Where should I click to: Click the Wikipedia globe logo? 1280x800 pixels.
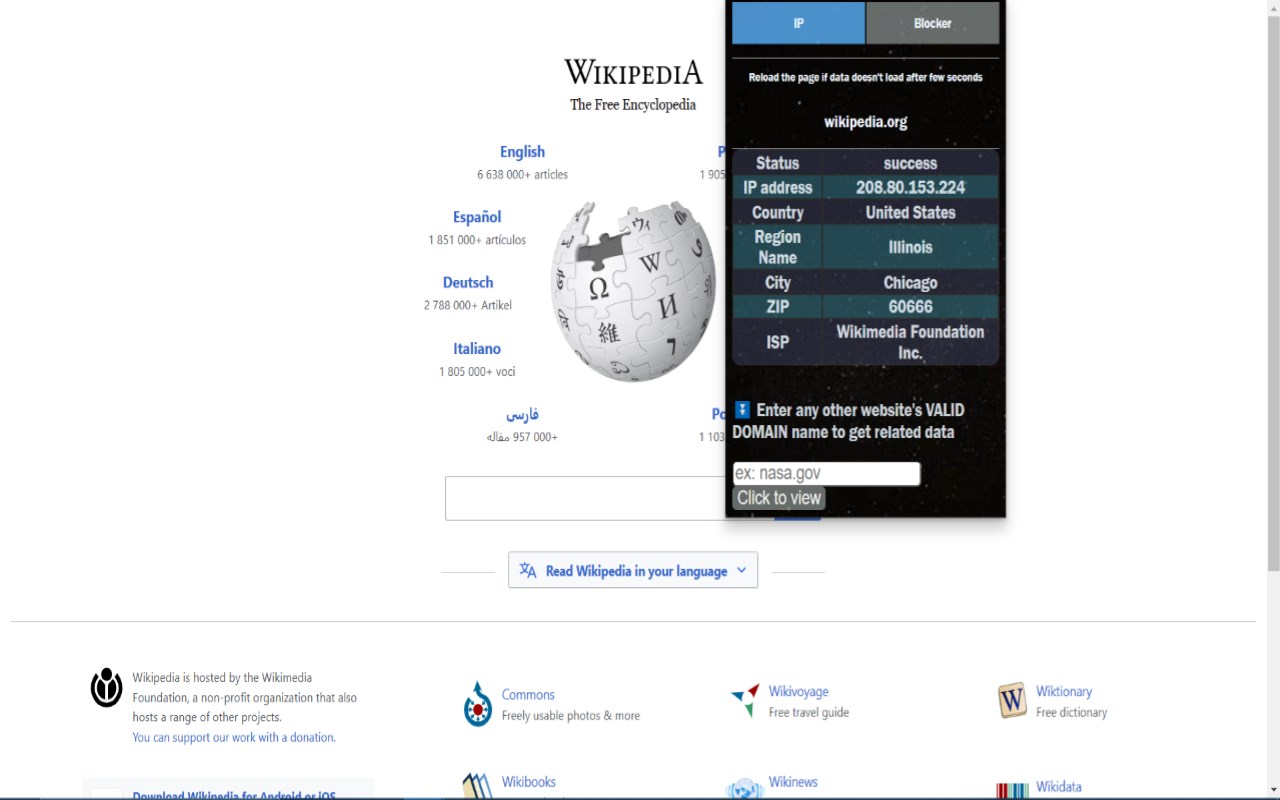point(633,291)
